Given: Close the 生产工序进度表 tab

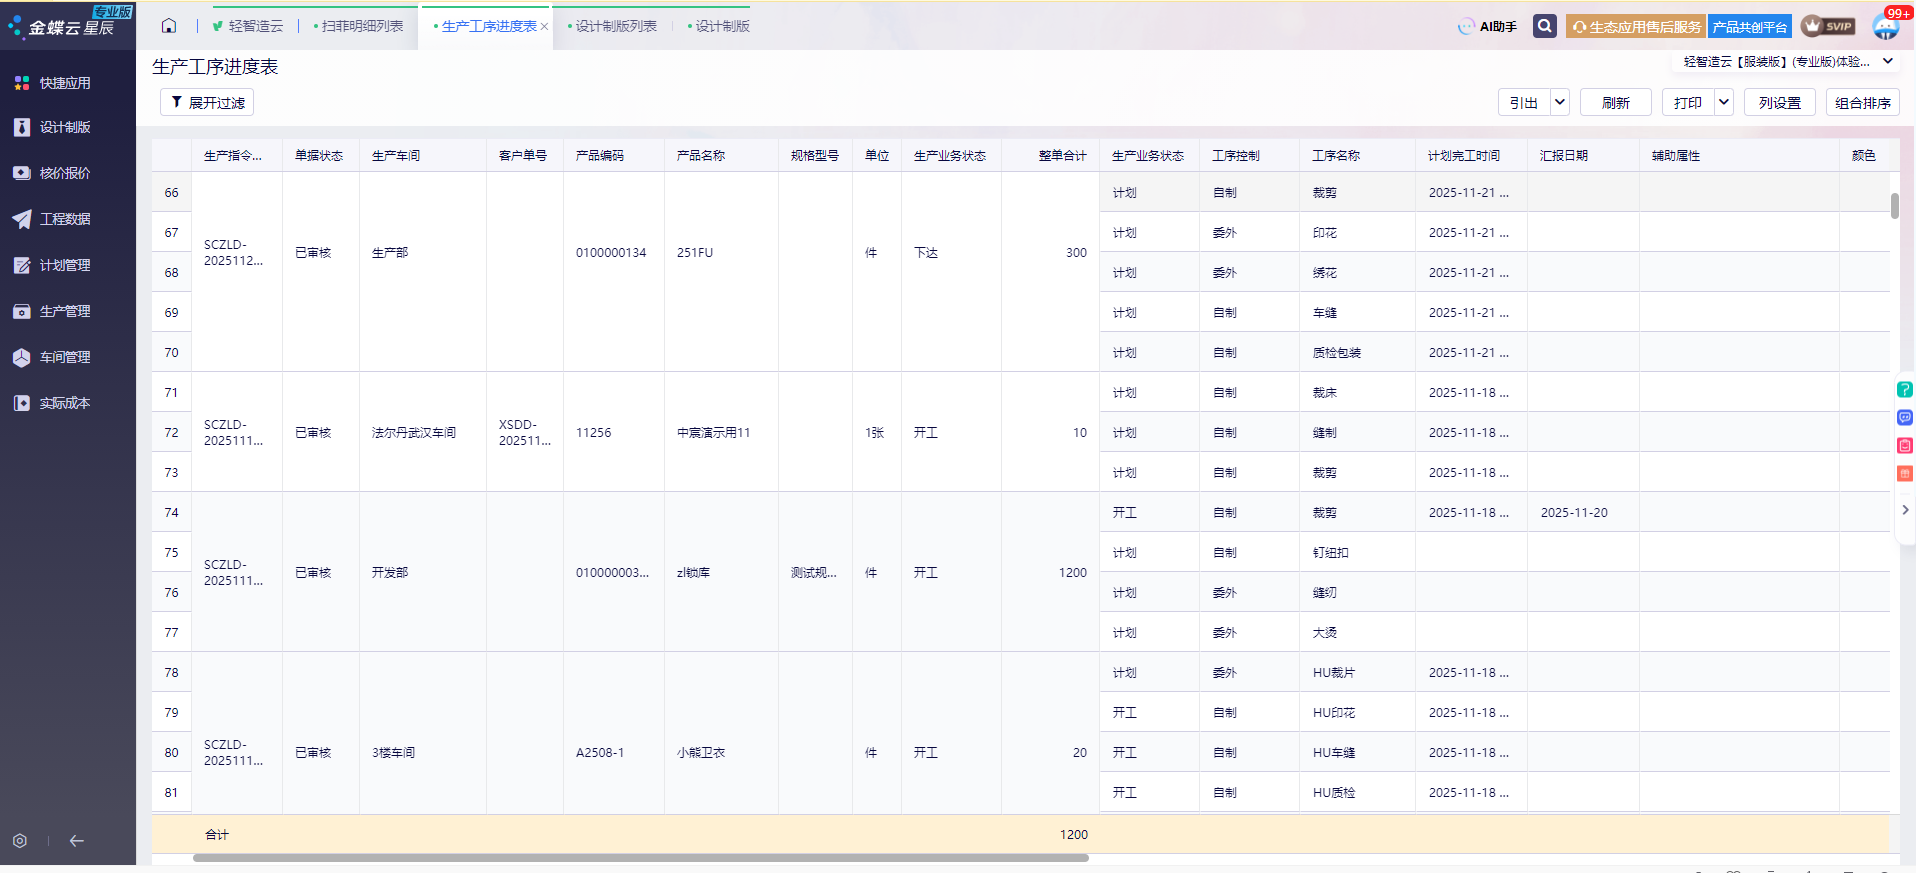Looking at the screenshot, I should pyautogui.click(x=544, y=27).
